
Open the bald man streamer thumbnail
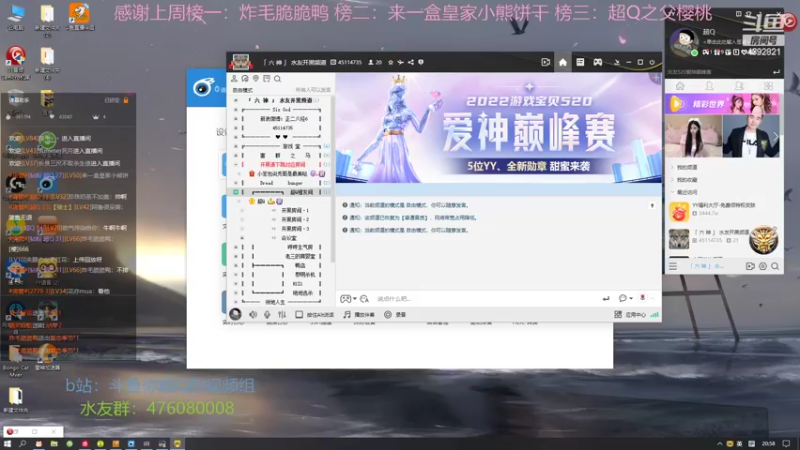pos(751,136)
